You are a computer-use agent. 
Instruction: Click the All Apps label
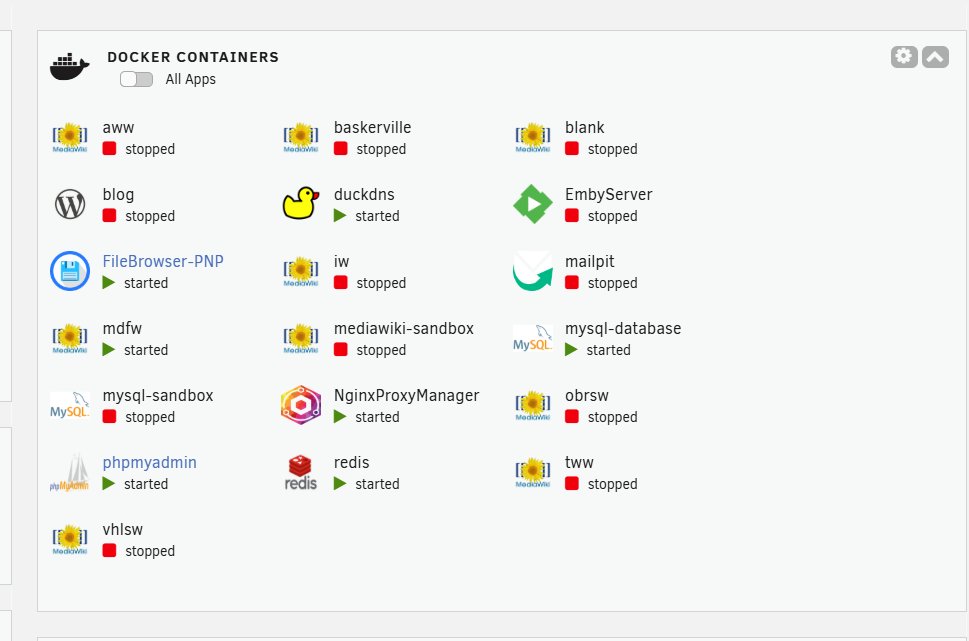pyautogui.click(x=190, y=79)
